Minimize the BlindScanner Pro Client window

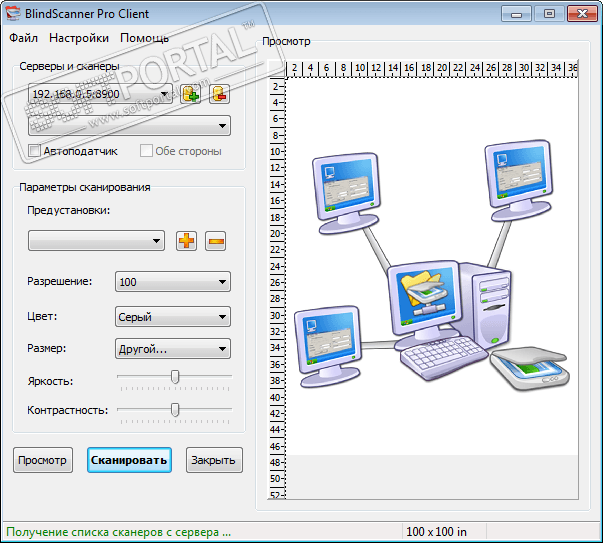point(516,14)
